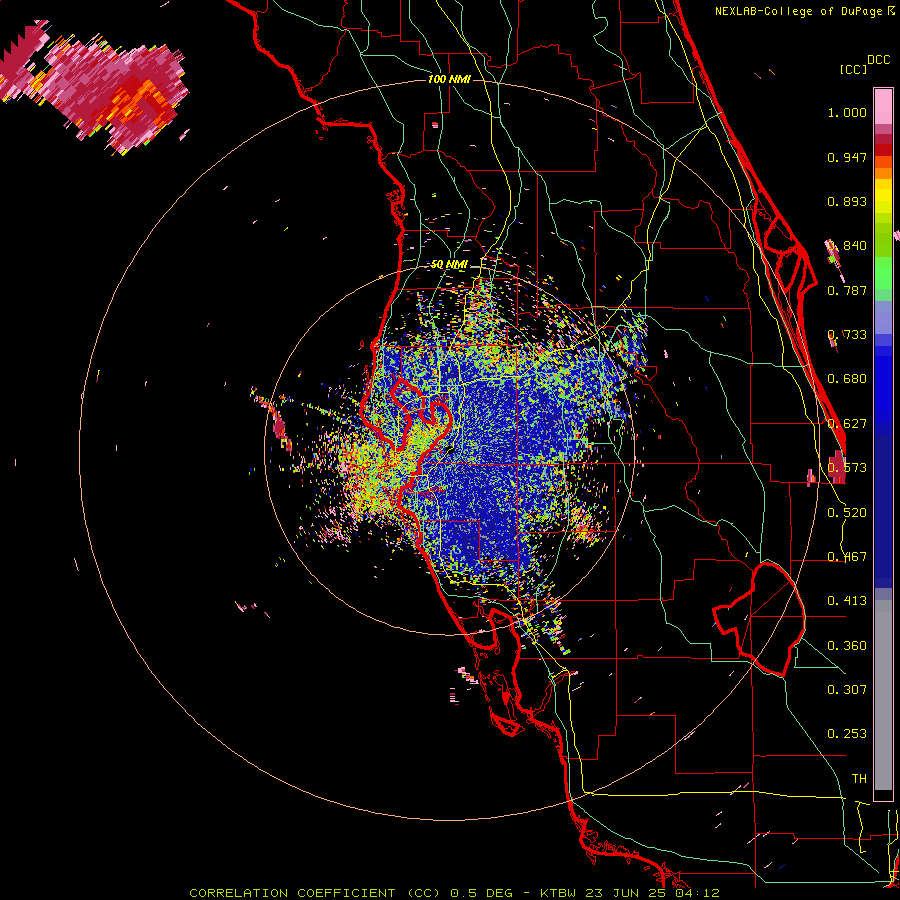Click the gray lower section of the color bar
Screen dimensions: 900x900
pyautogui.click(x=883, y=695)
